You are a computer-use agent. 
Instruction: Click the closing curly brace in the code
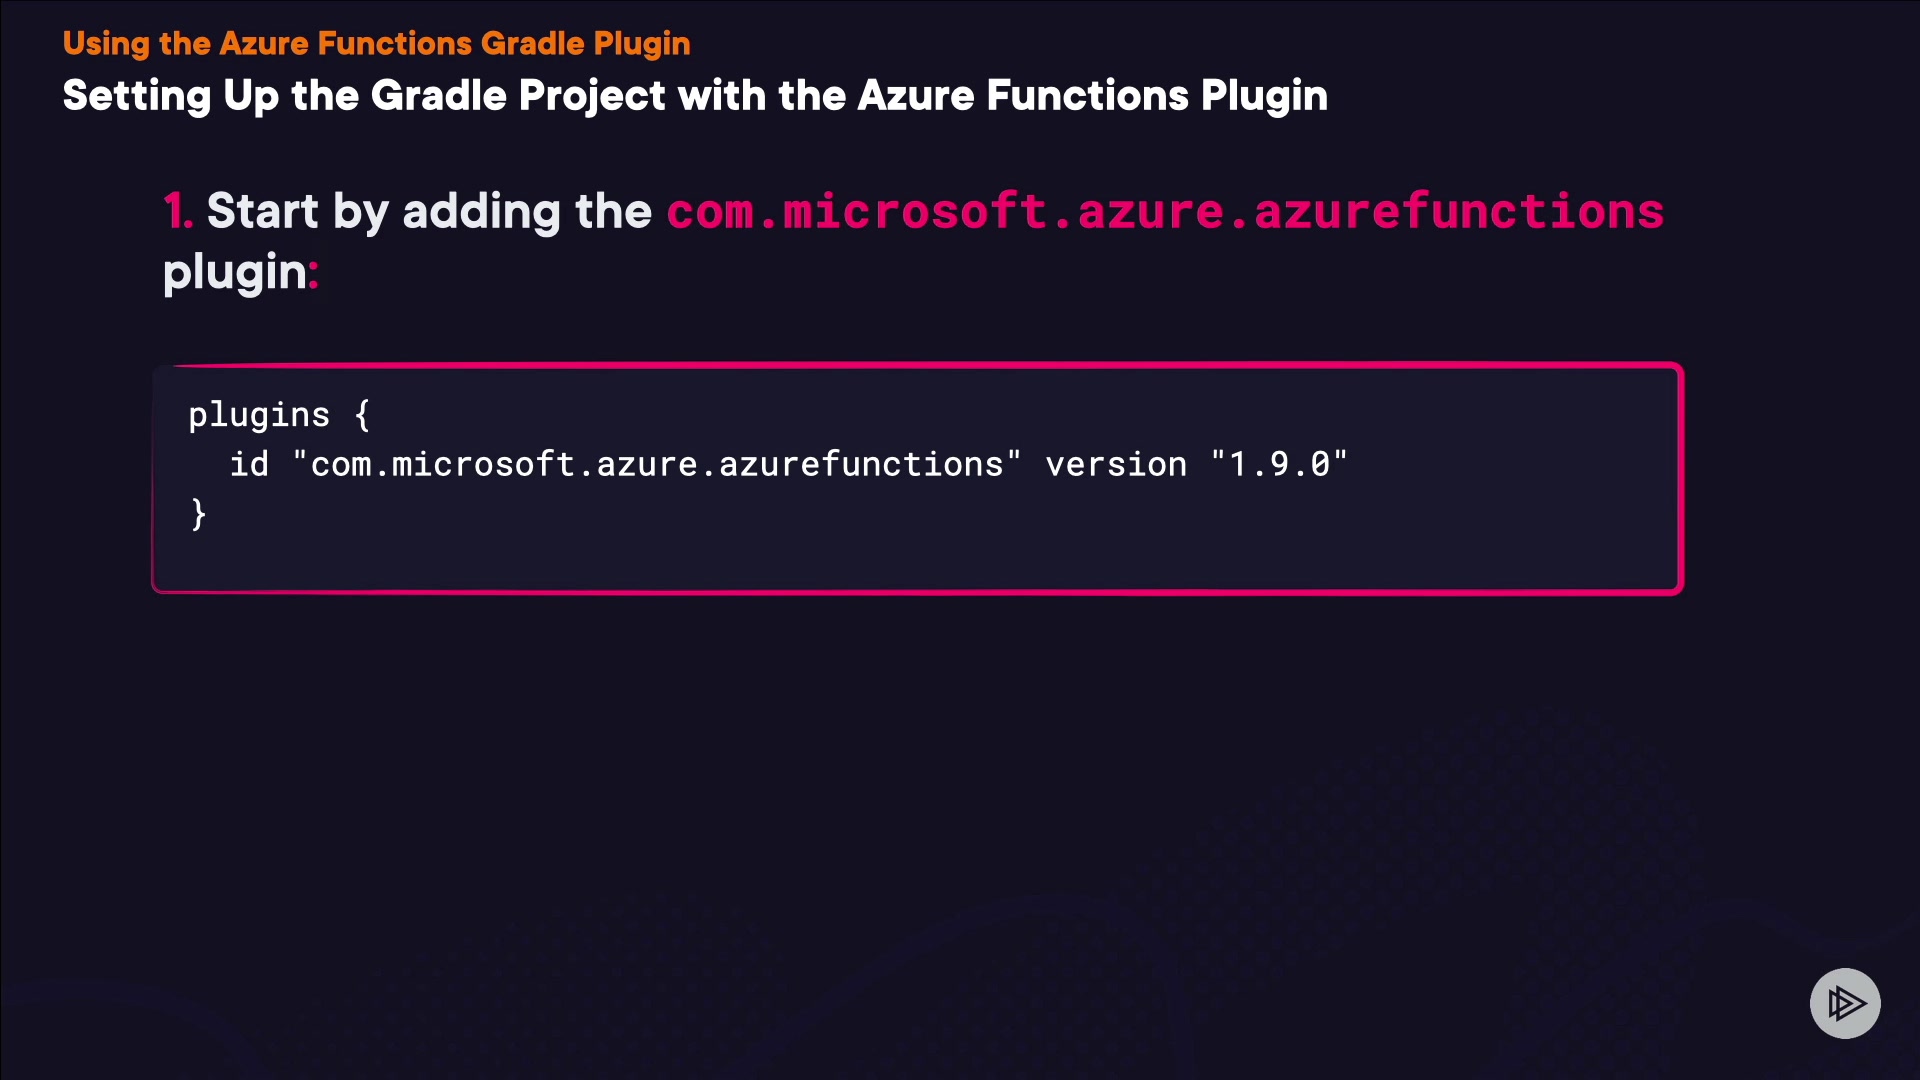point(198,514)
